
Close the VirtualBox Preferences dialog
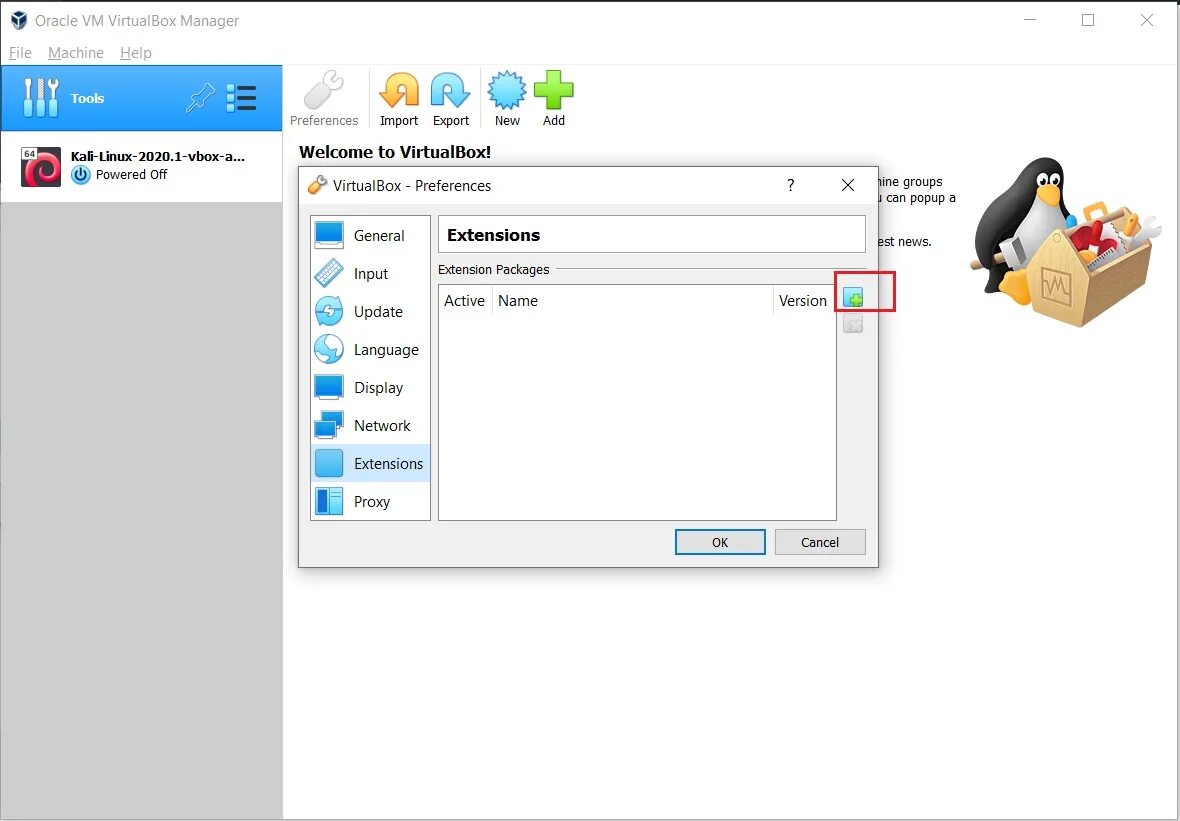pyautogui.click(x=847, y=185)
